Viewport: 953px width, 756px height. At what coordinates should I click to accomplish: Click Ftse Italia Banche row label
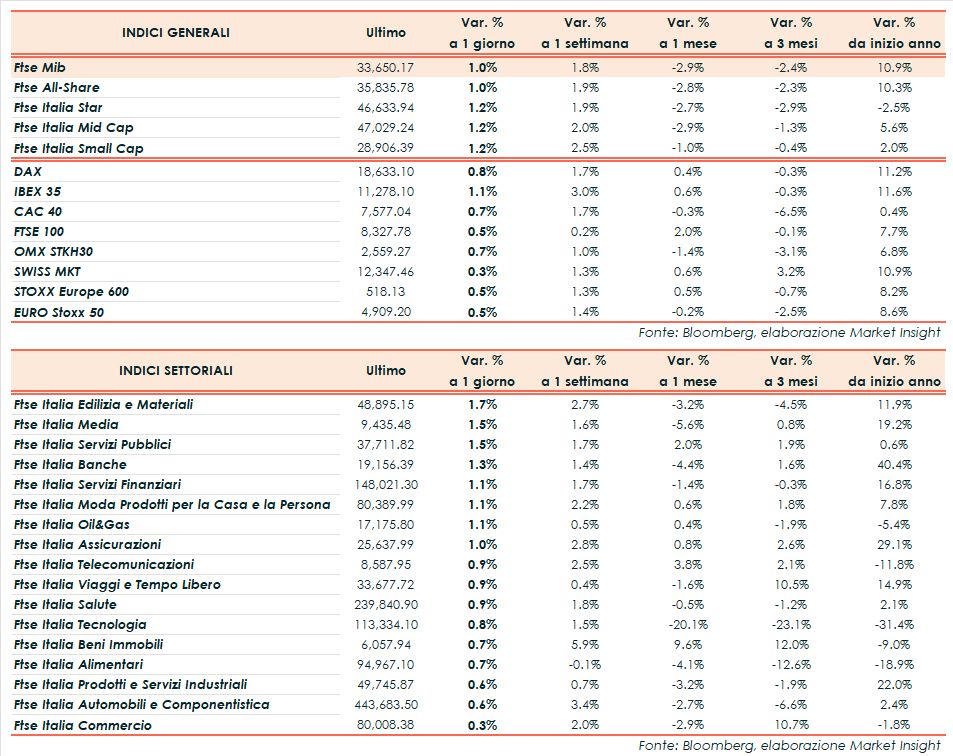[x=70, y=464]
